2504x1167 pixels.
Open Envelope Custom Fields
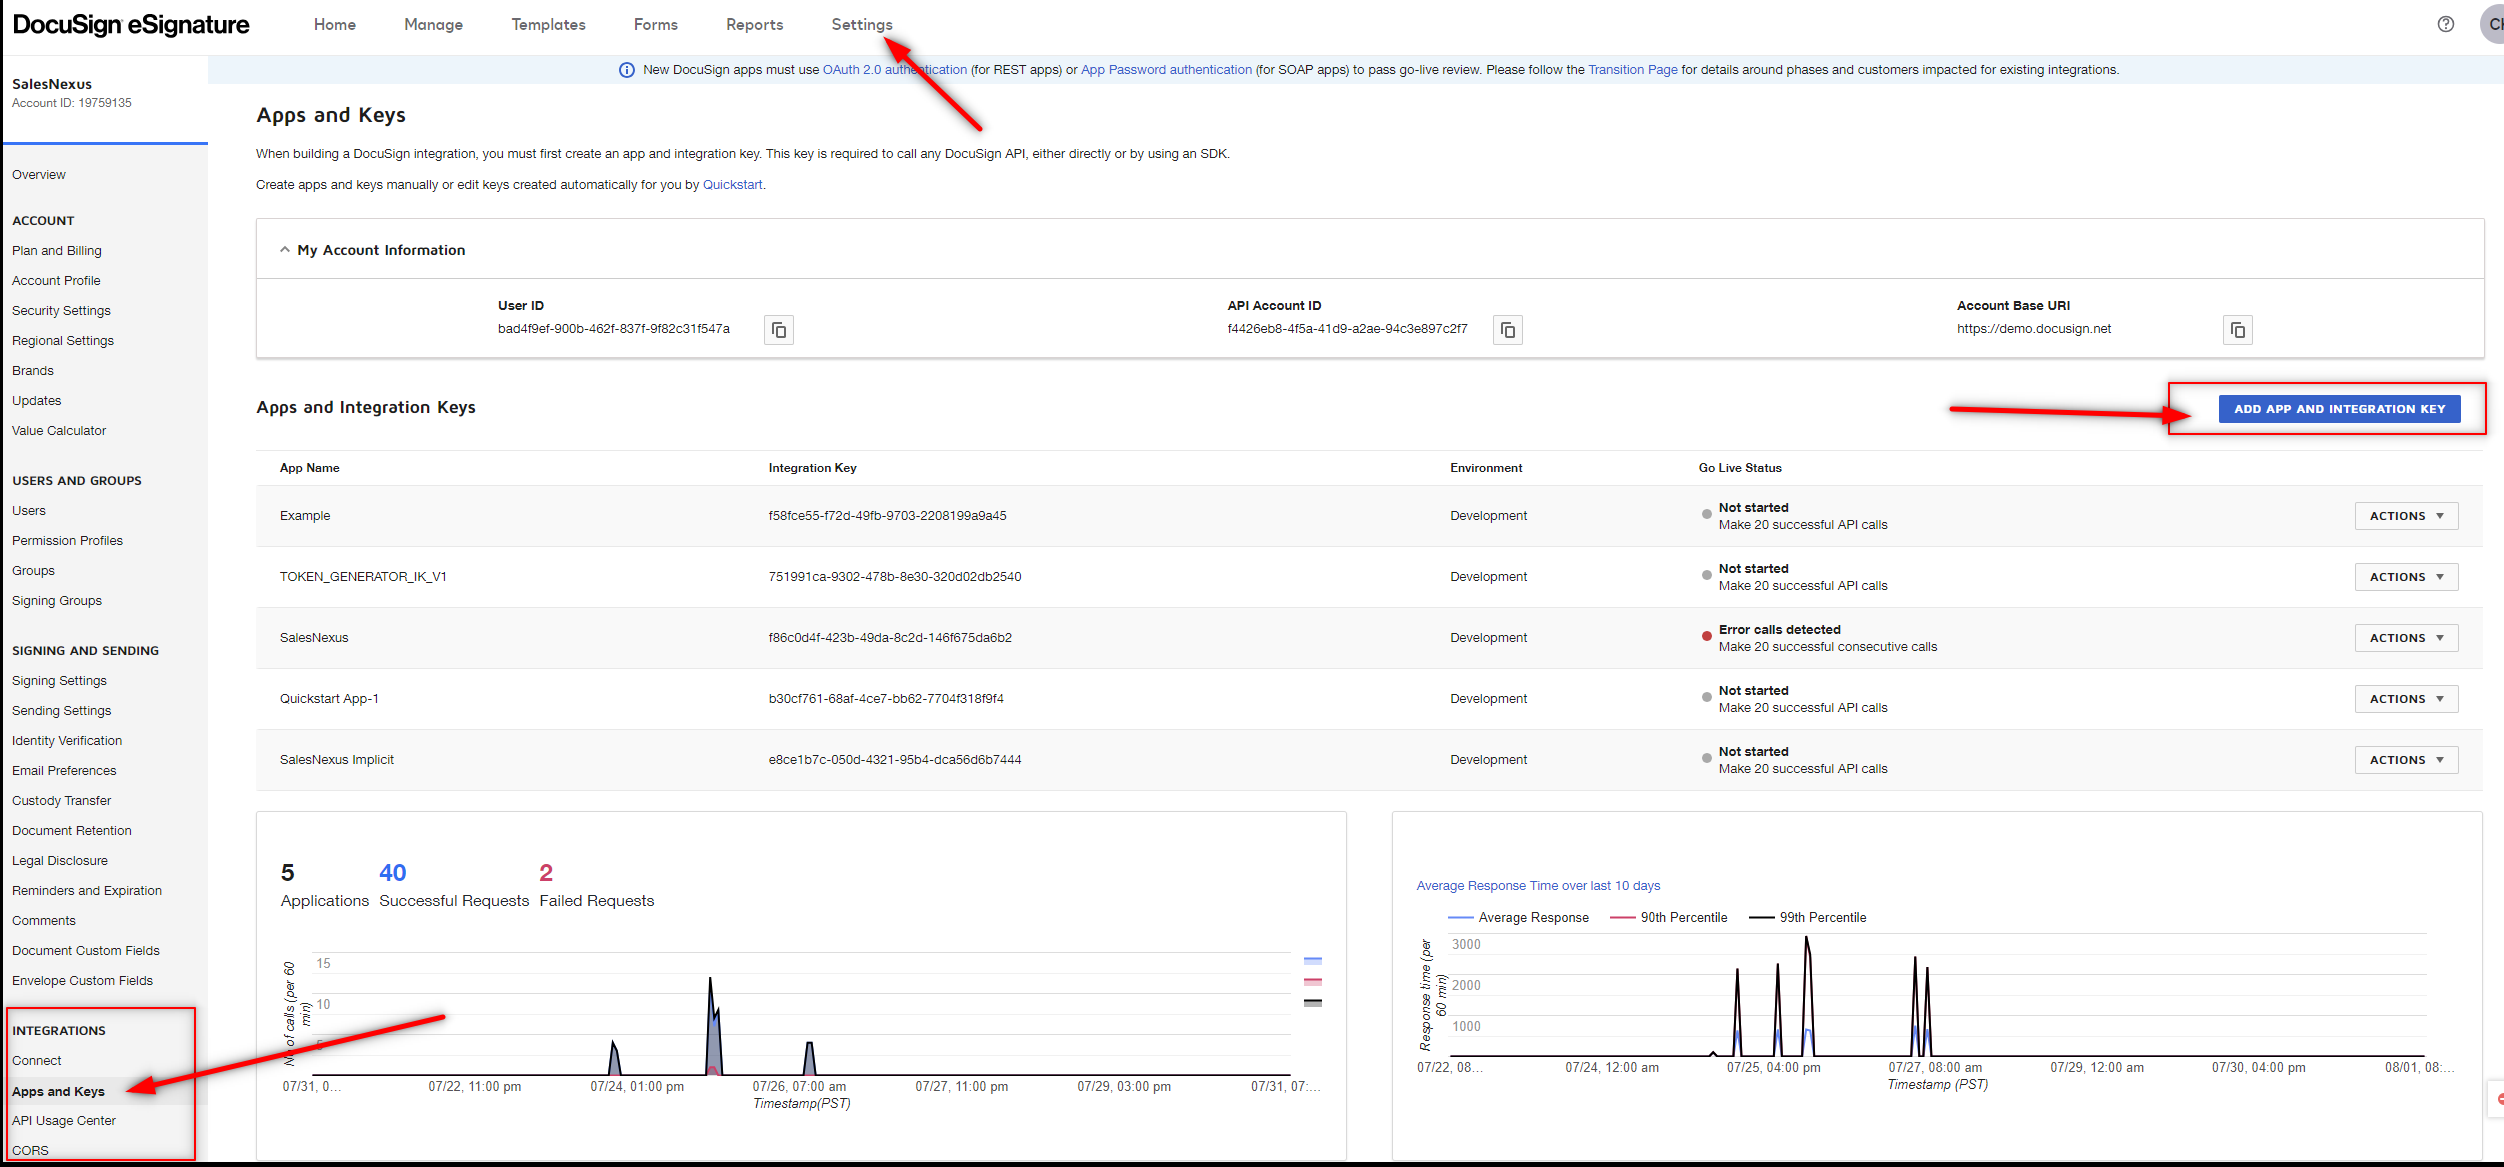[82, 981]
